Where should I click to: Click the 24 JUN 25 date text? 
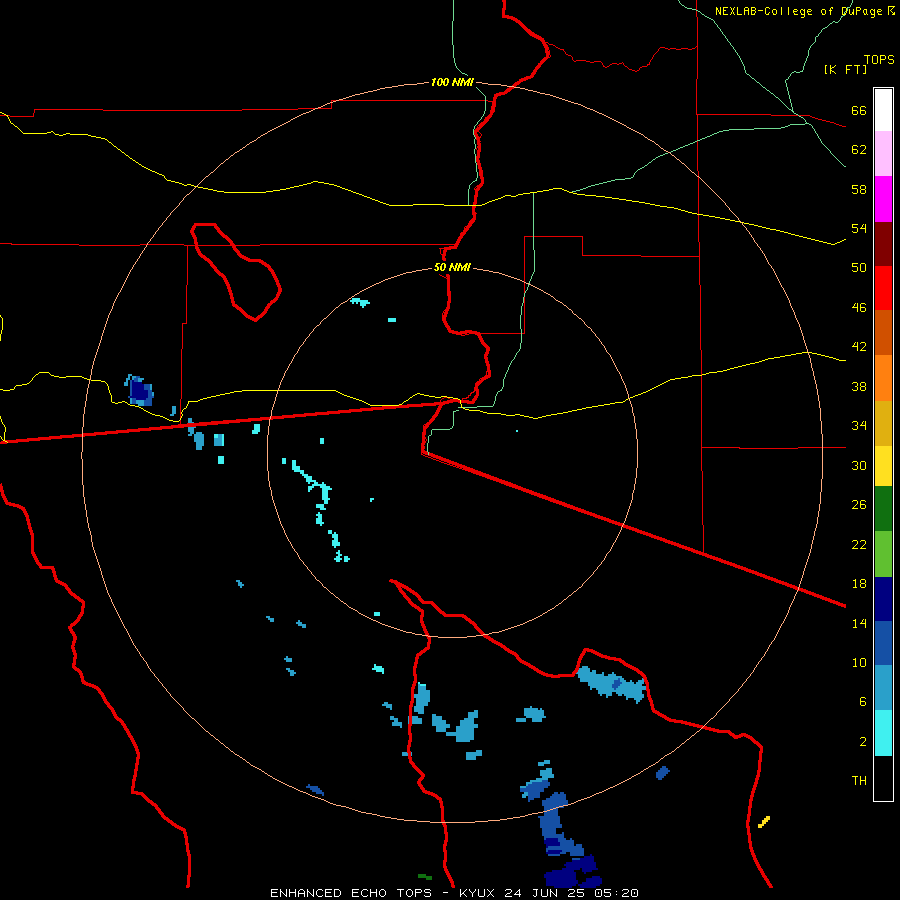coord(545,893)
